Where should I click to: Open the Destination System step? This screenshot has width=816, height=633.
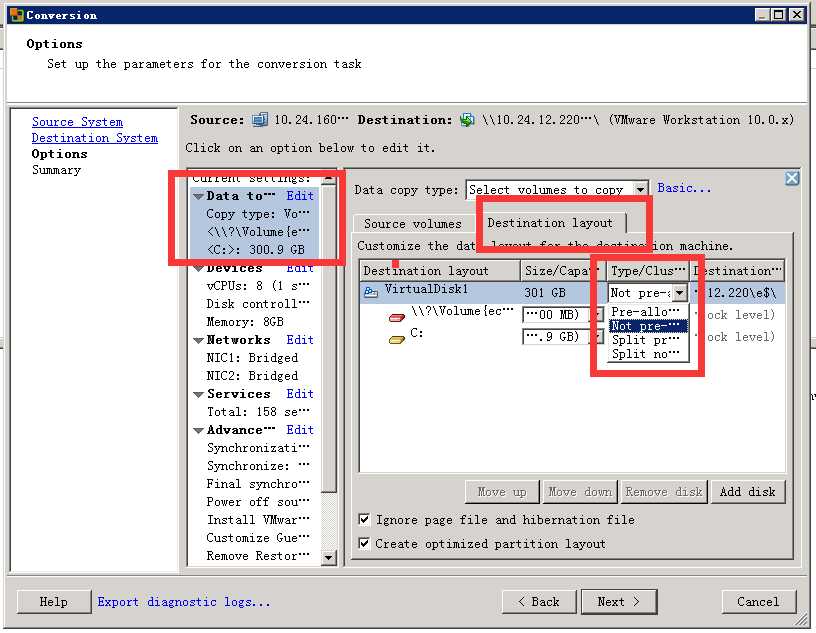point(95,138)
